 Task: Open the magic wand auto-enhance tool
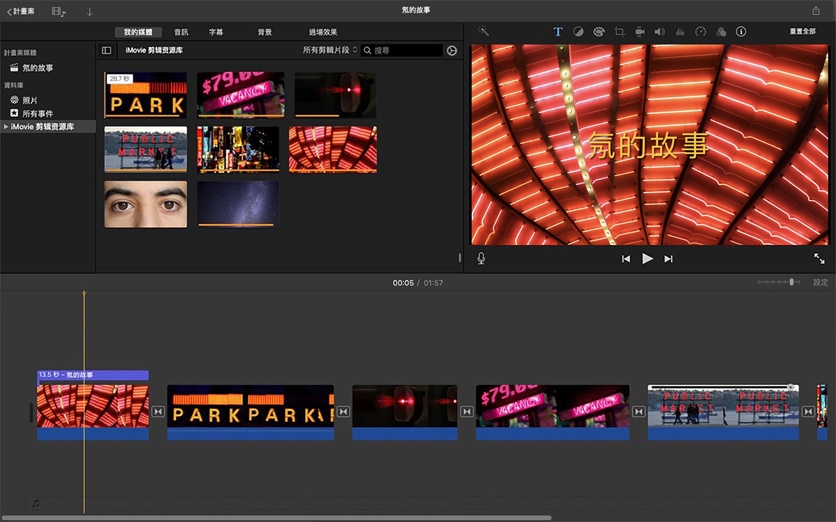(483, 32)
